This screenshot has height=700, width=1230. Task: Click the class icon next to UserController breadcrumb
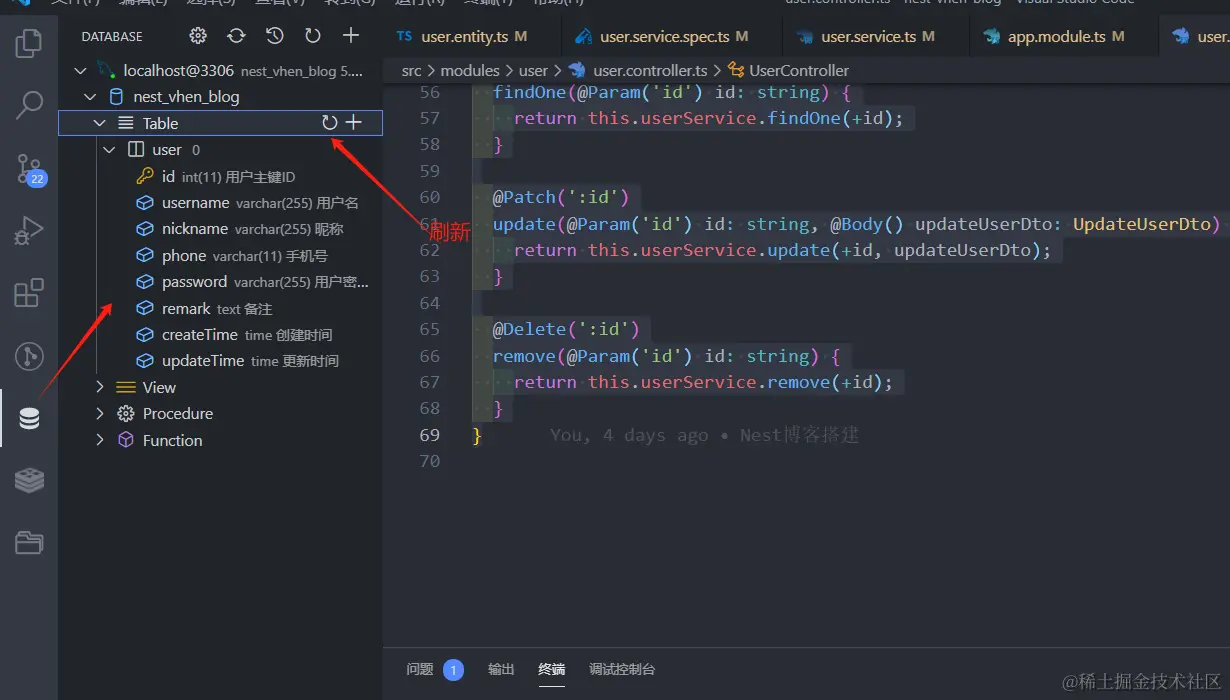pyautogui.click(x=736, y=70)
